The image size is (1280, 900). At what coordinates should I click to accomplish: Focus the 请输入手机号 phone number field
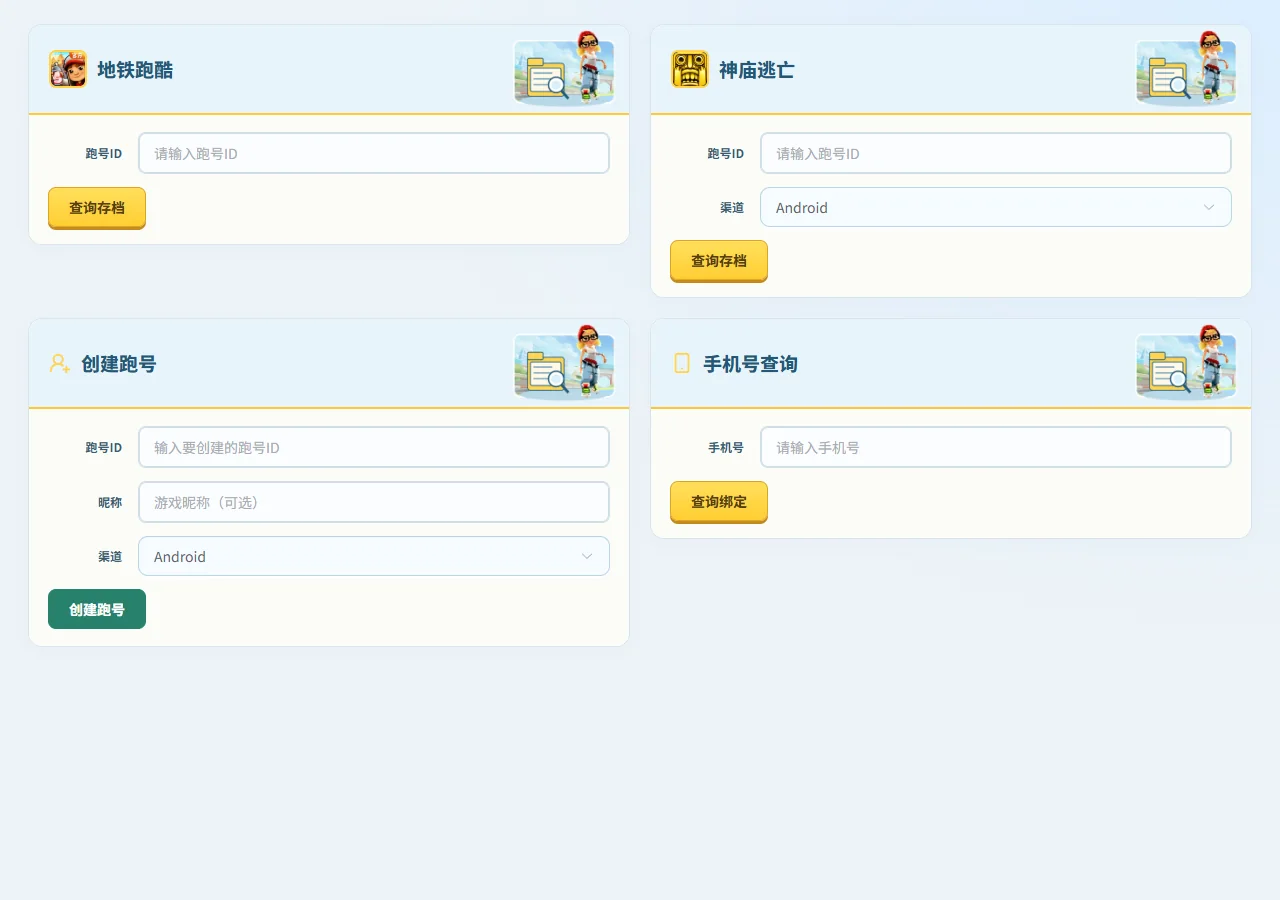point(996,447)
